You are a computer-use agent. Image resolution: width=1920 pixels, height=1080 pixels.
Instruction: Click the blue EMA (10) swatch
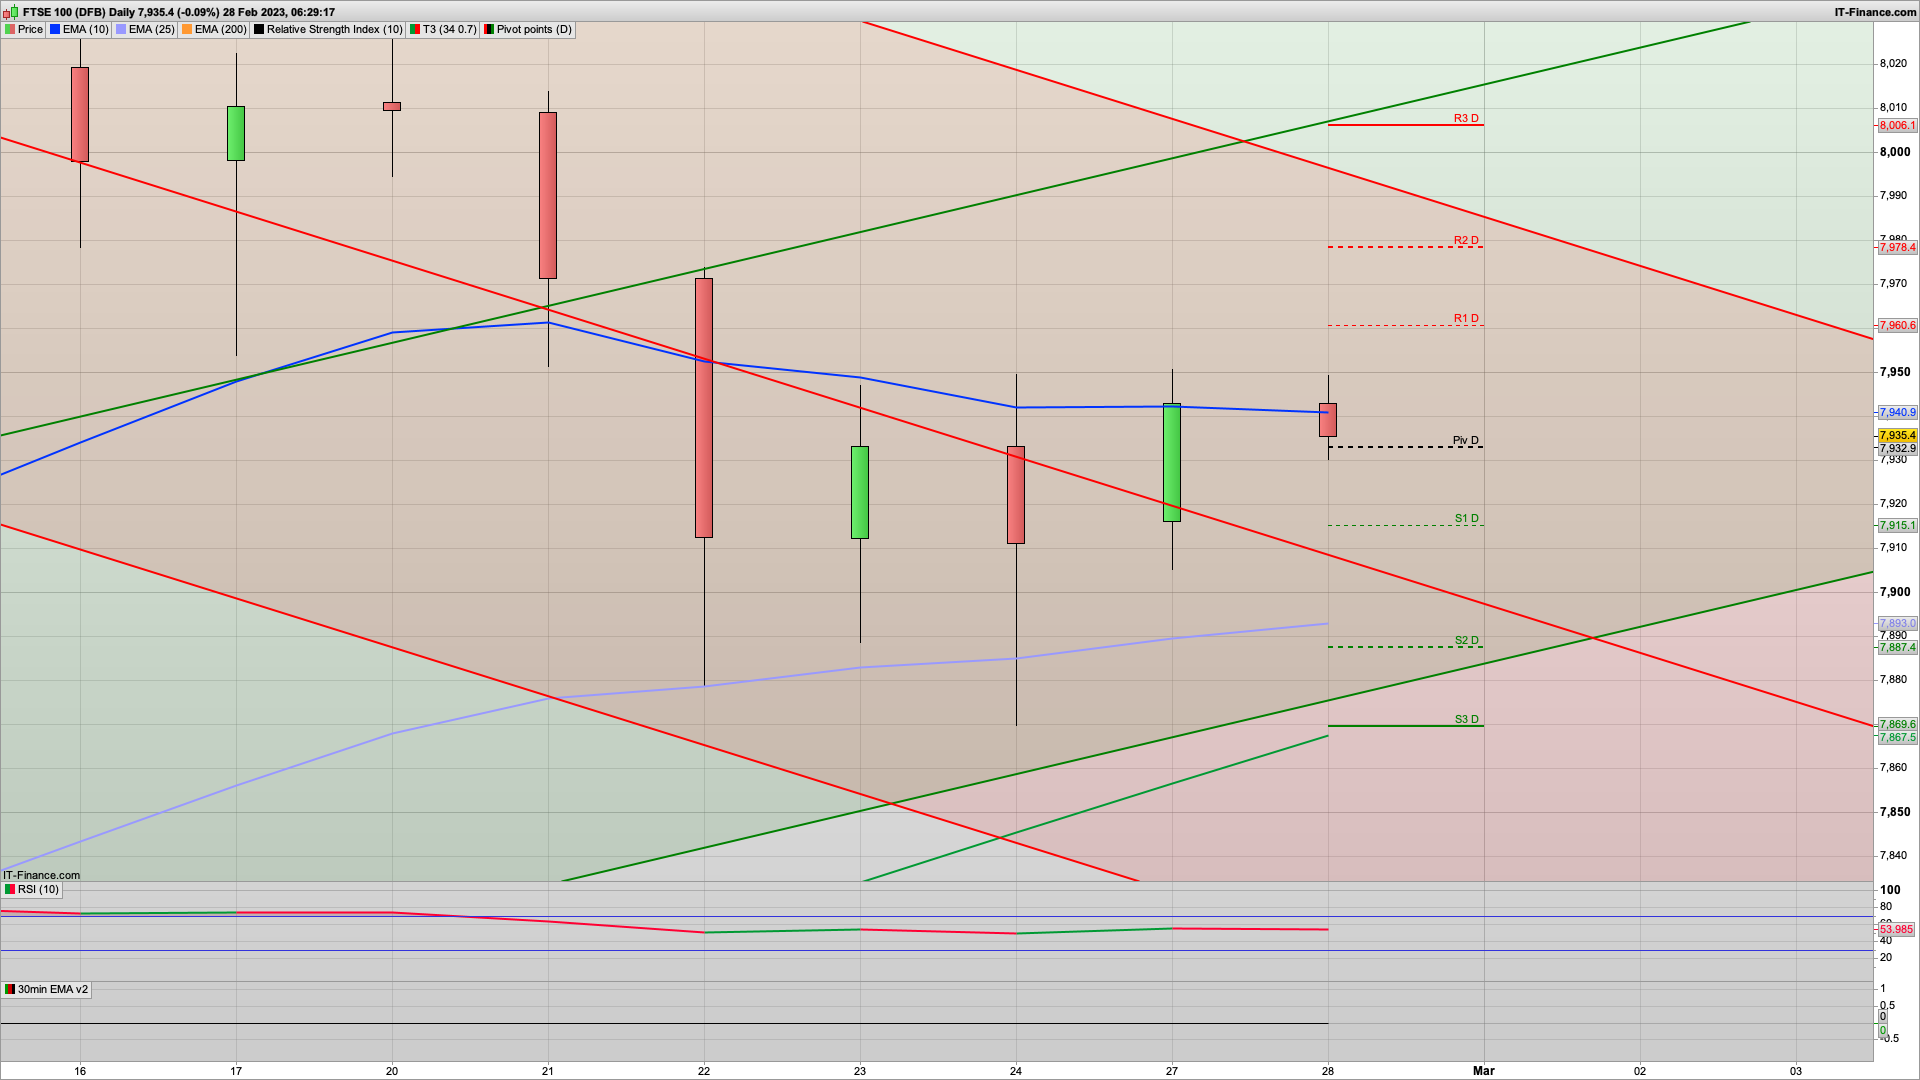(x=55, y=30)
